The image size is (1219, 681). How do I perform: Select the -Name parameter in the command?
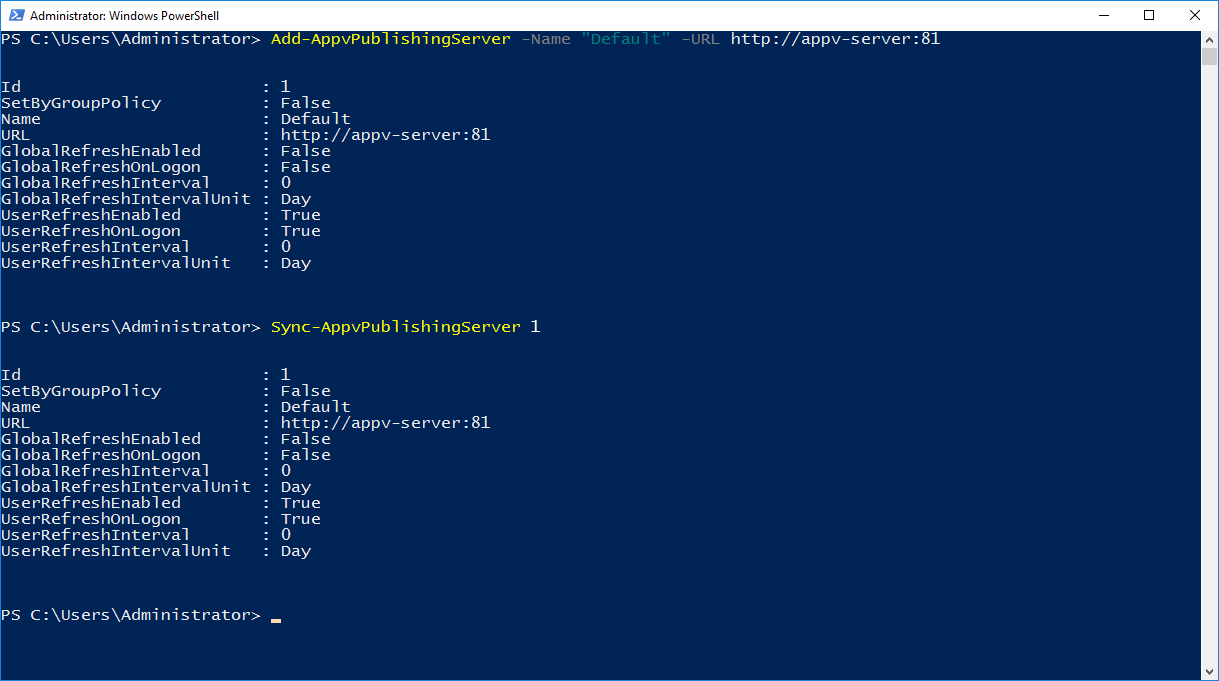point(546,39)
